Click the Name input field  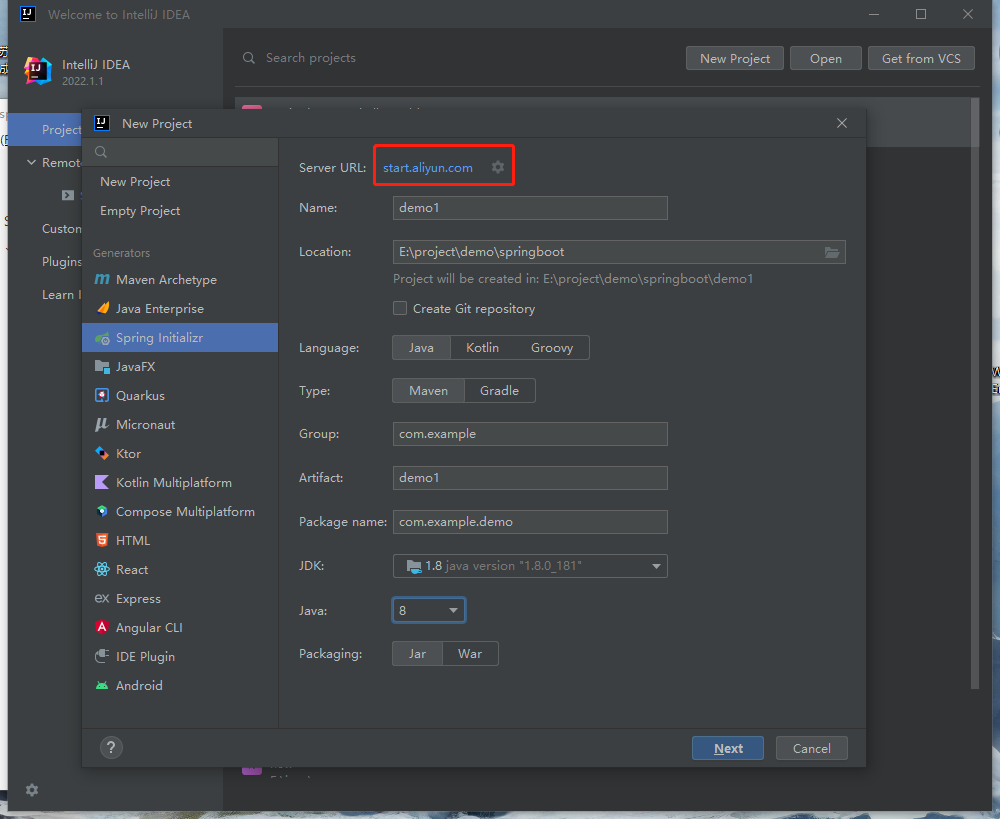tap(530, 208)
